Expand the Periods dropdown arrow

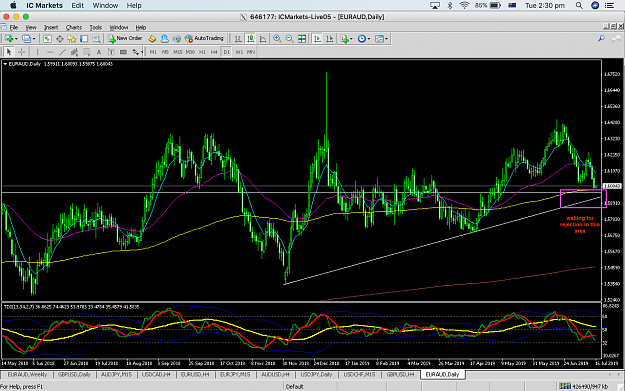tap(369, 39)
